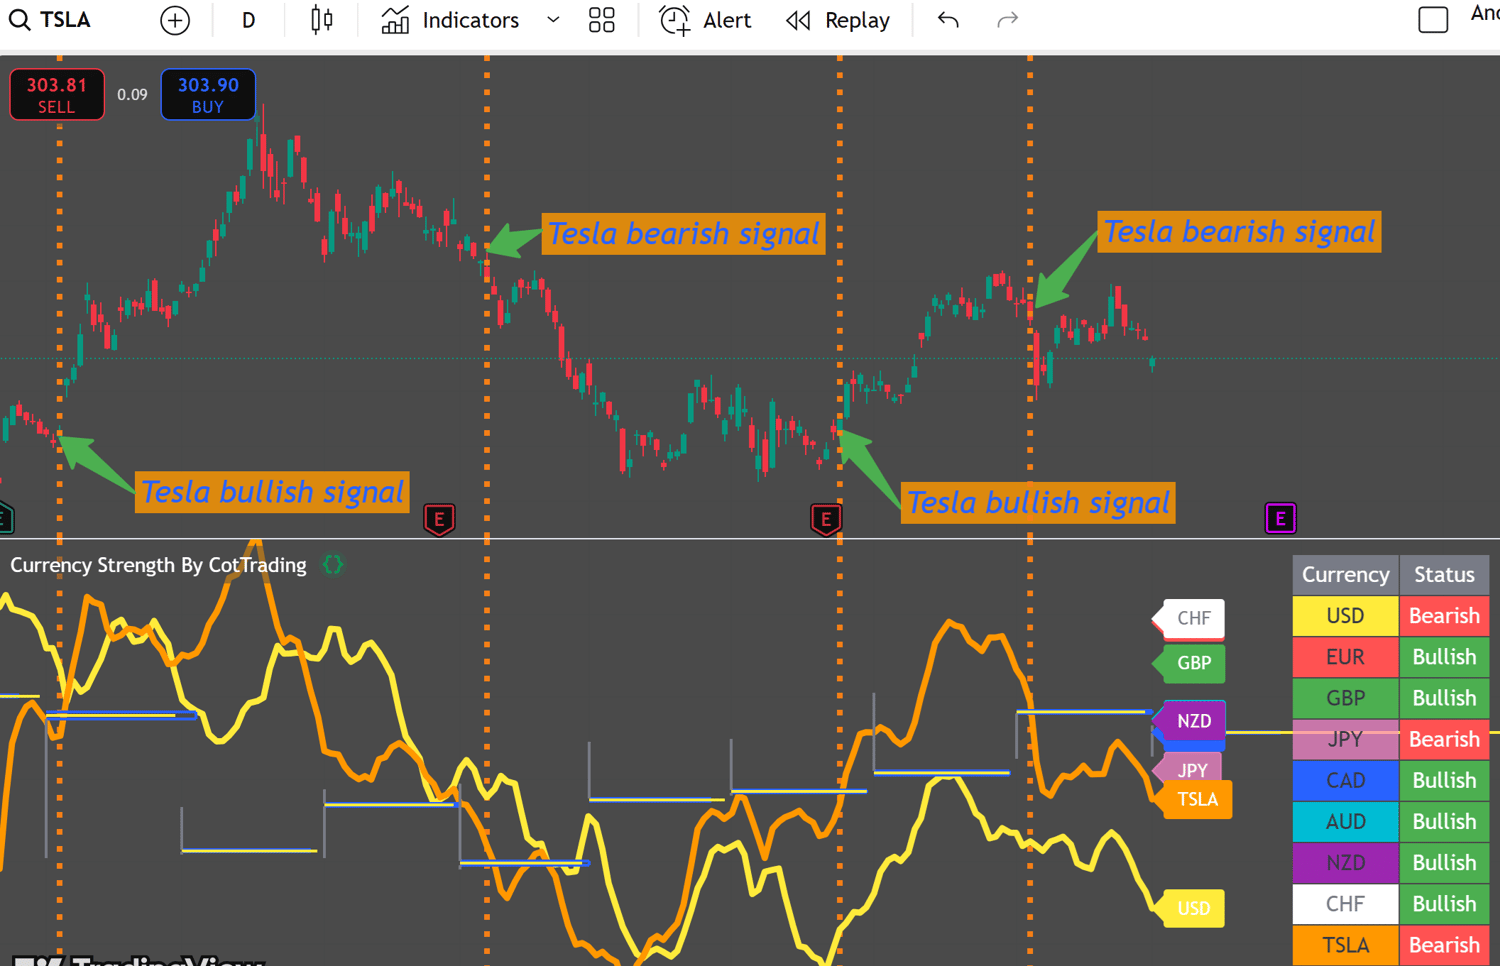The image size is (1500, 966).
Task: Select the white CHF cell in the table
Action: [x=1345, y=904]
